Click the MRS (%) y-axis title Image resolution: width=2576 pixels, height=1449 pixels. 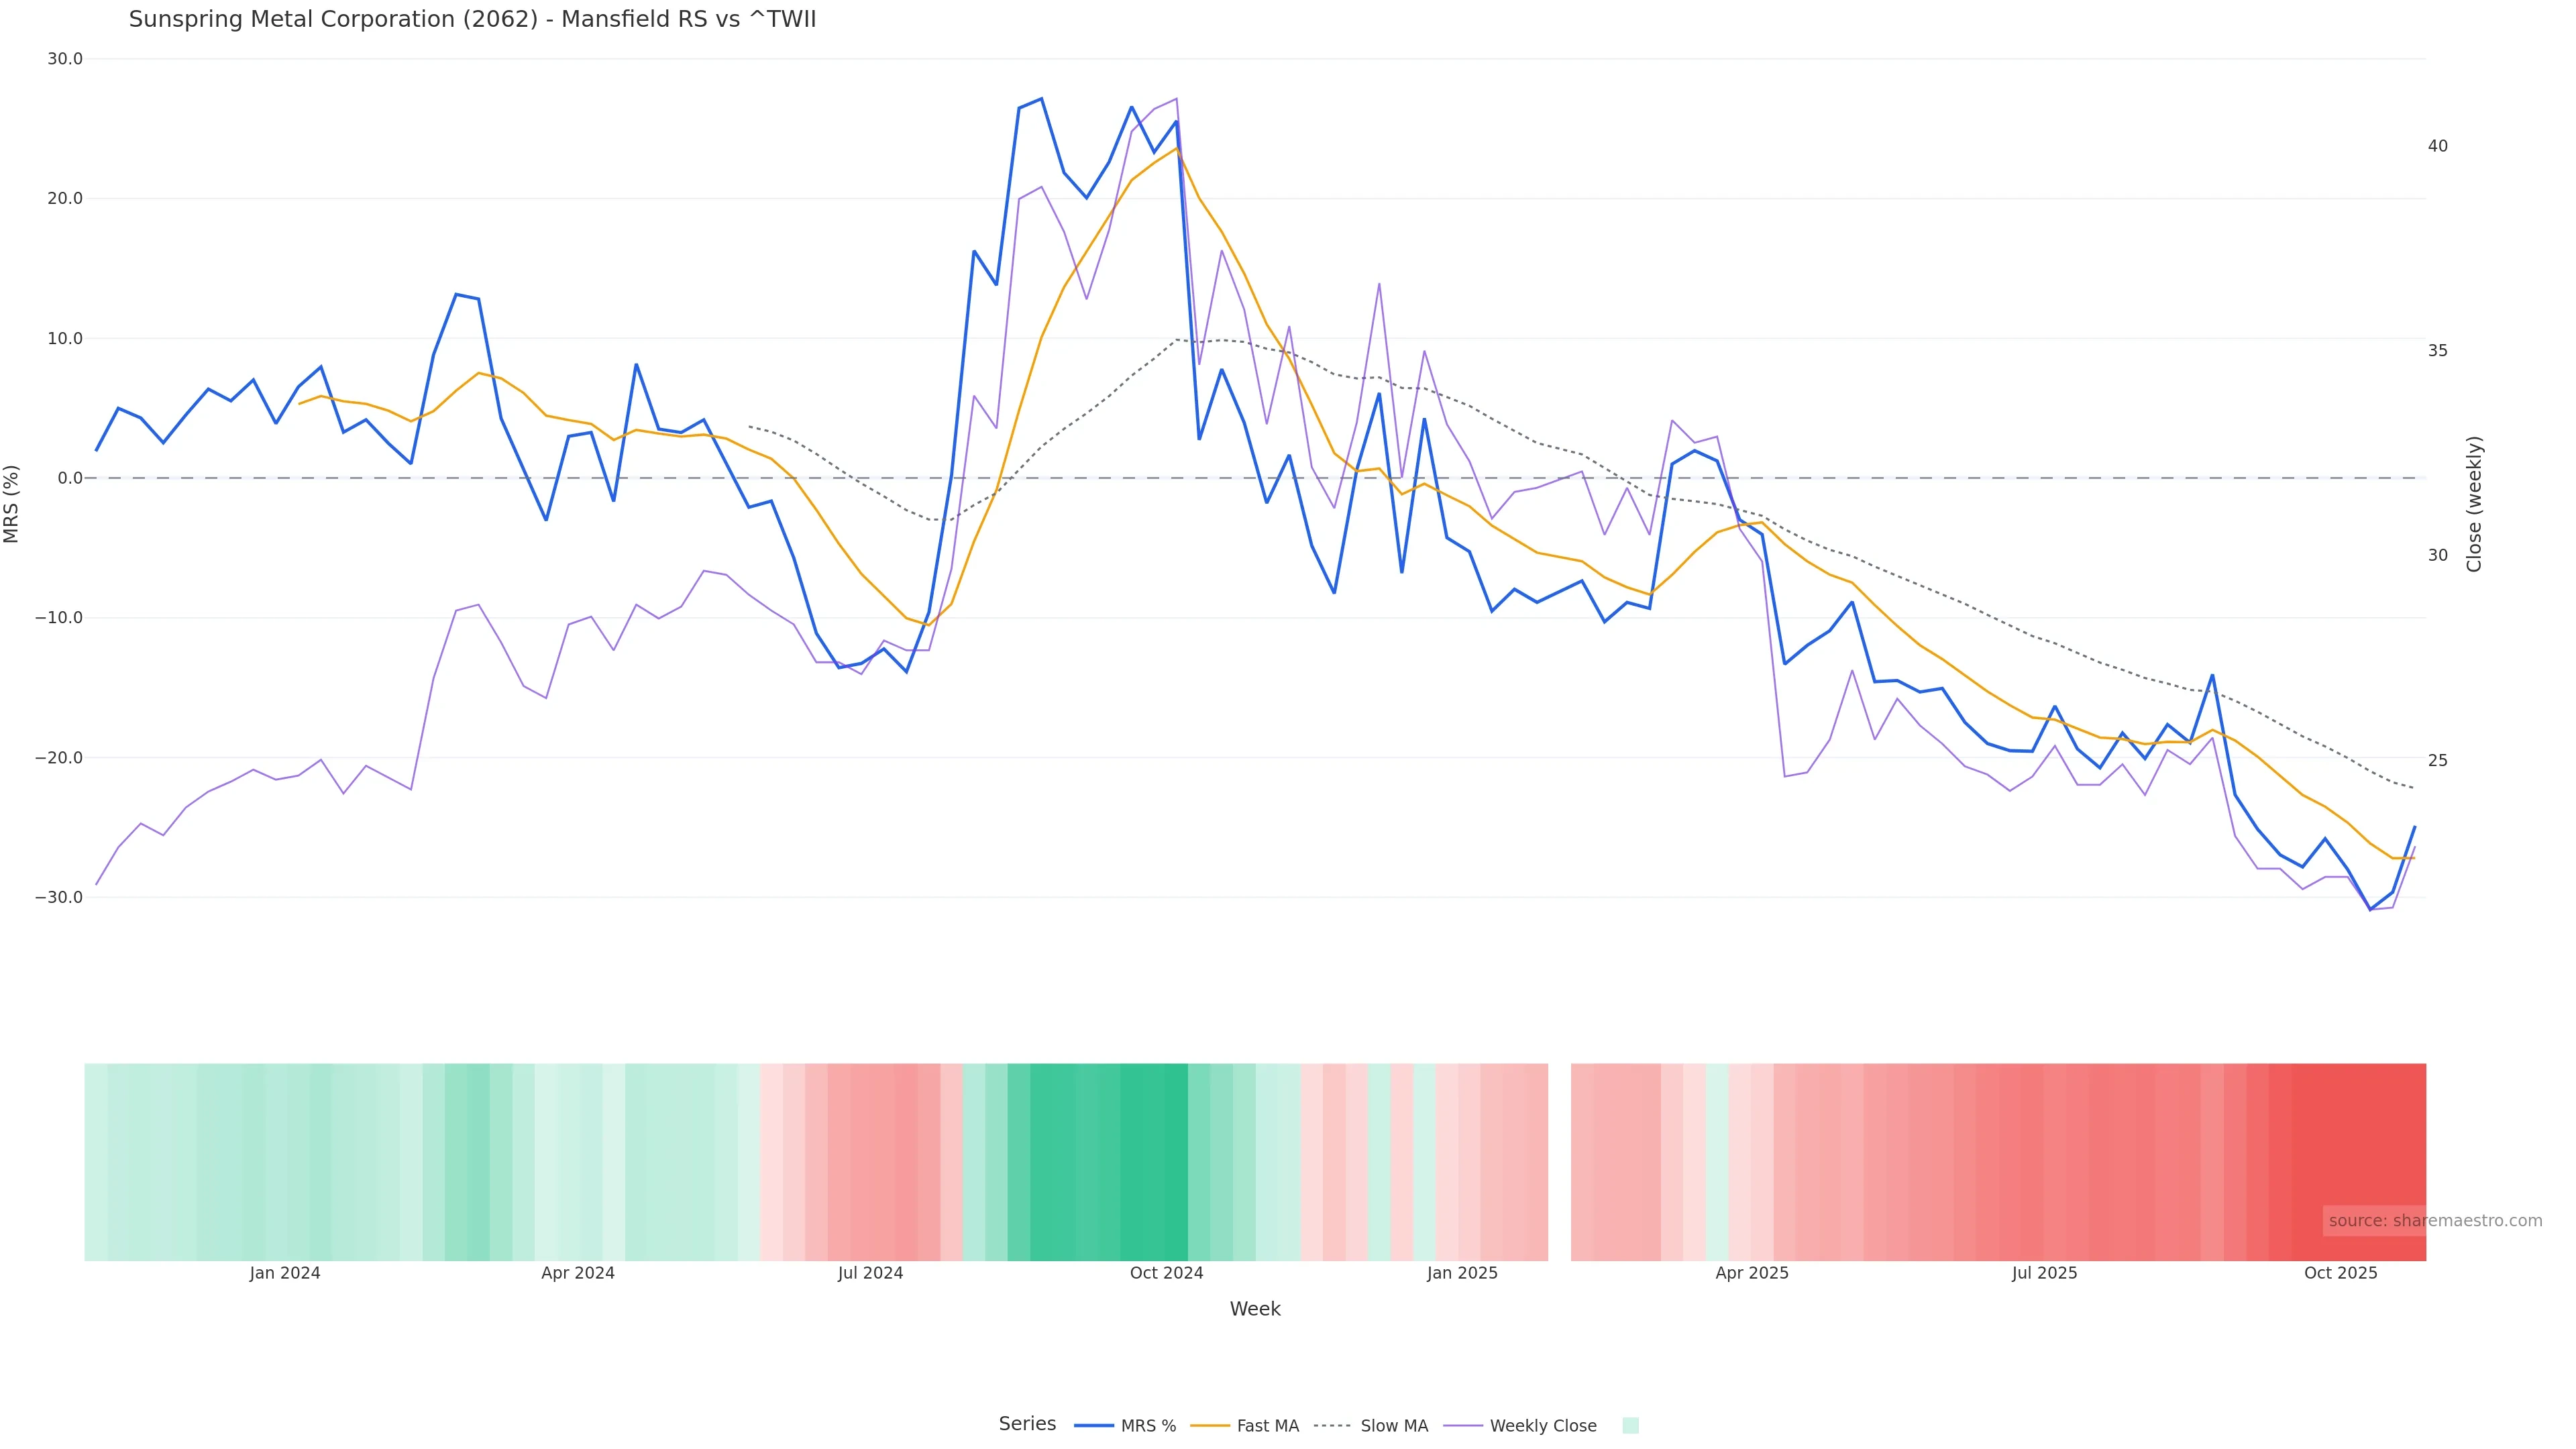pos(12,504)
